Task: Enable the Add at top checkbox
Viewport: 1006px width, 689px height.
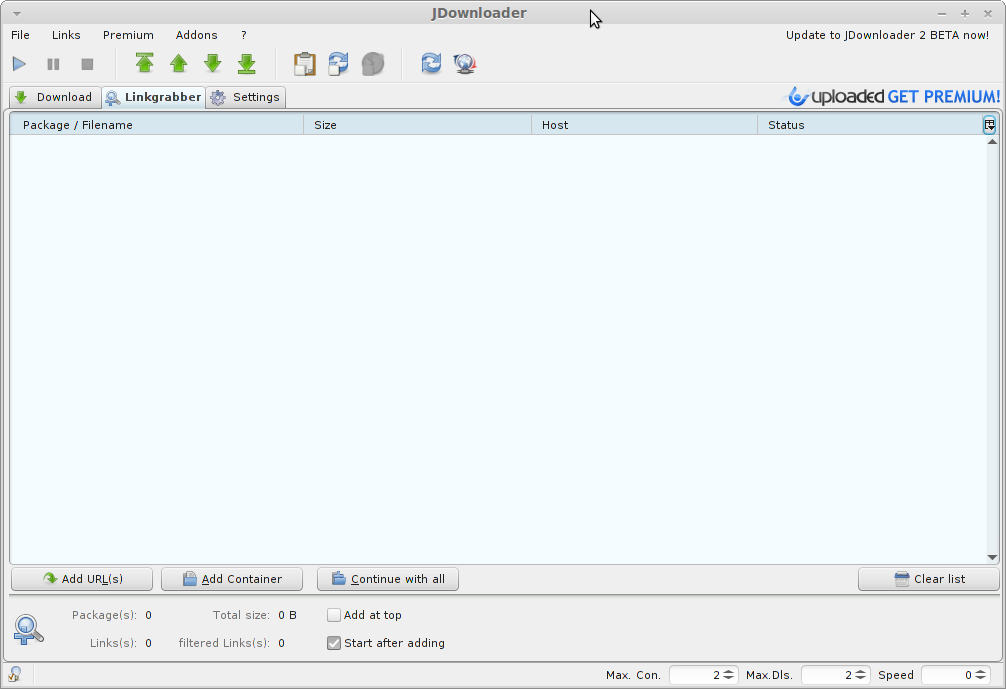Action: pos(334,615)
